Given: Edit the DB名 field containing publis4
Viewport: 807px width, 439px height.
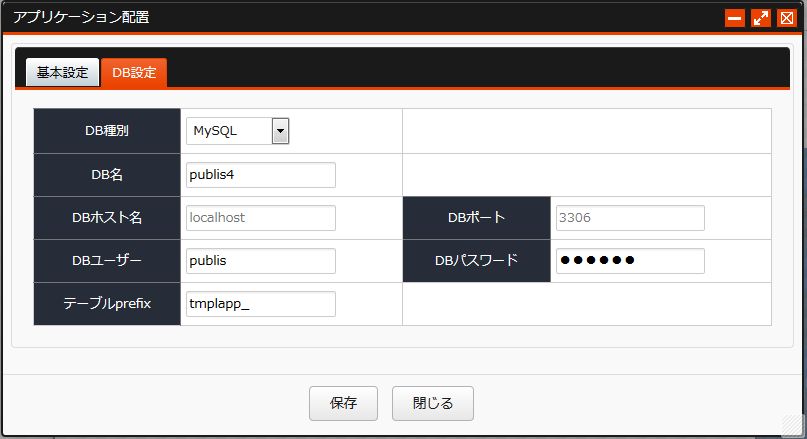Looking at the screenshot, I should pyautogui.click(x=261, y=175).
